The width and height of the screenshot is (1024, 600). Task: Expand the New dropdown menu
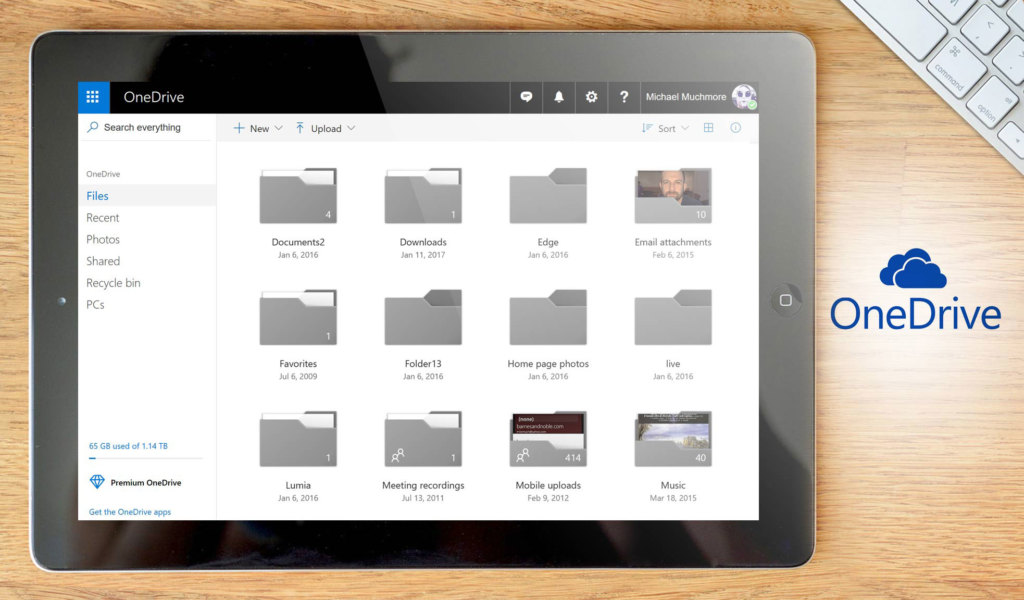click(x=258, y=128)
